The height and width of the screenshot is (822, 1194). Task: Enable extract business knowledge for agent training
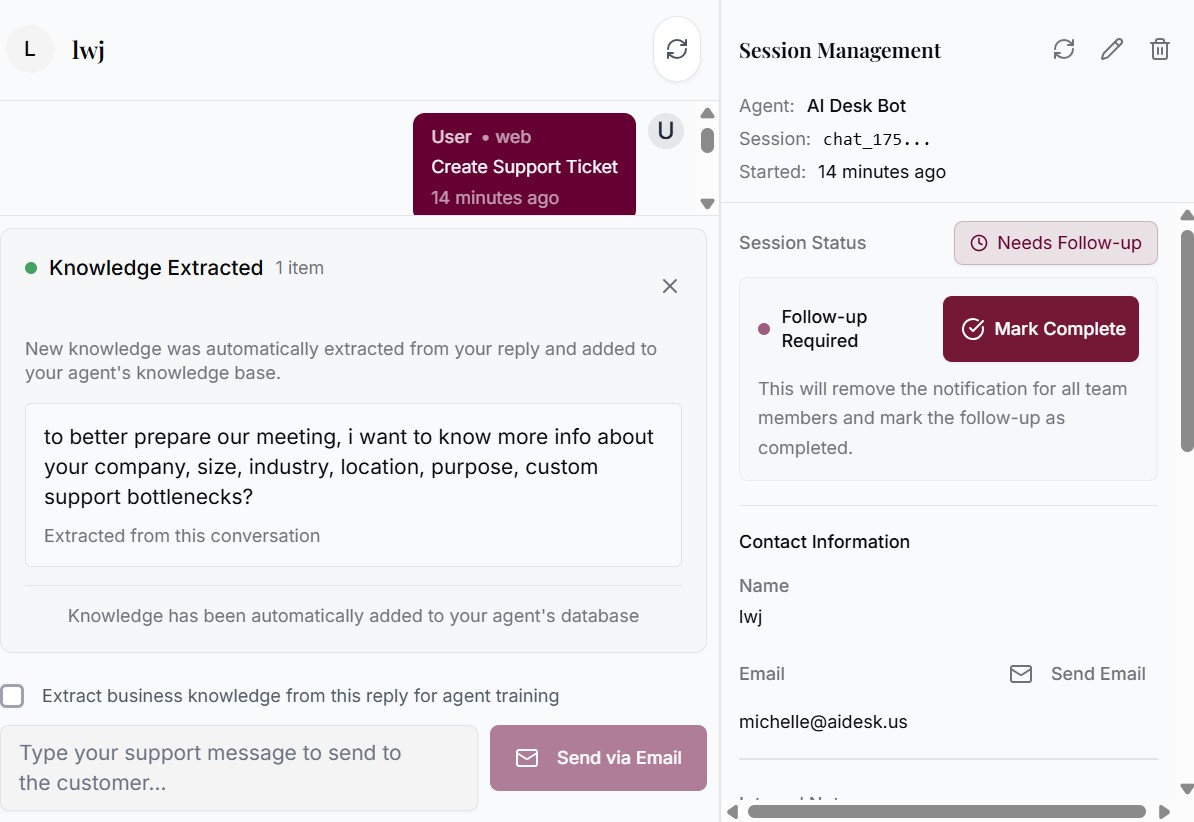click(13, 695)
